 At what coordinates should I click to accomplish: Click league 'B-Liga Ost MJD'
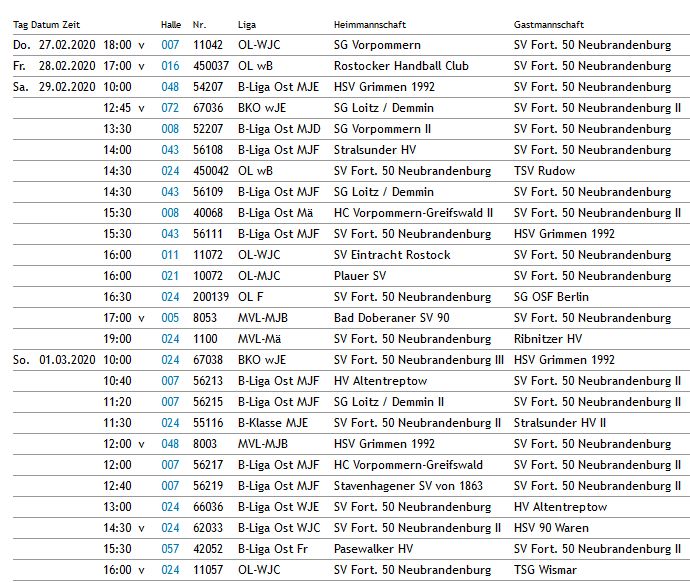tap(279, 129)
